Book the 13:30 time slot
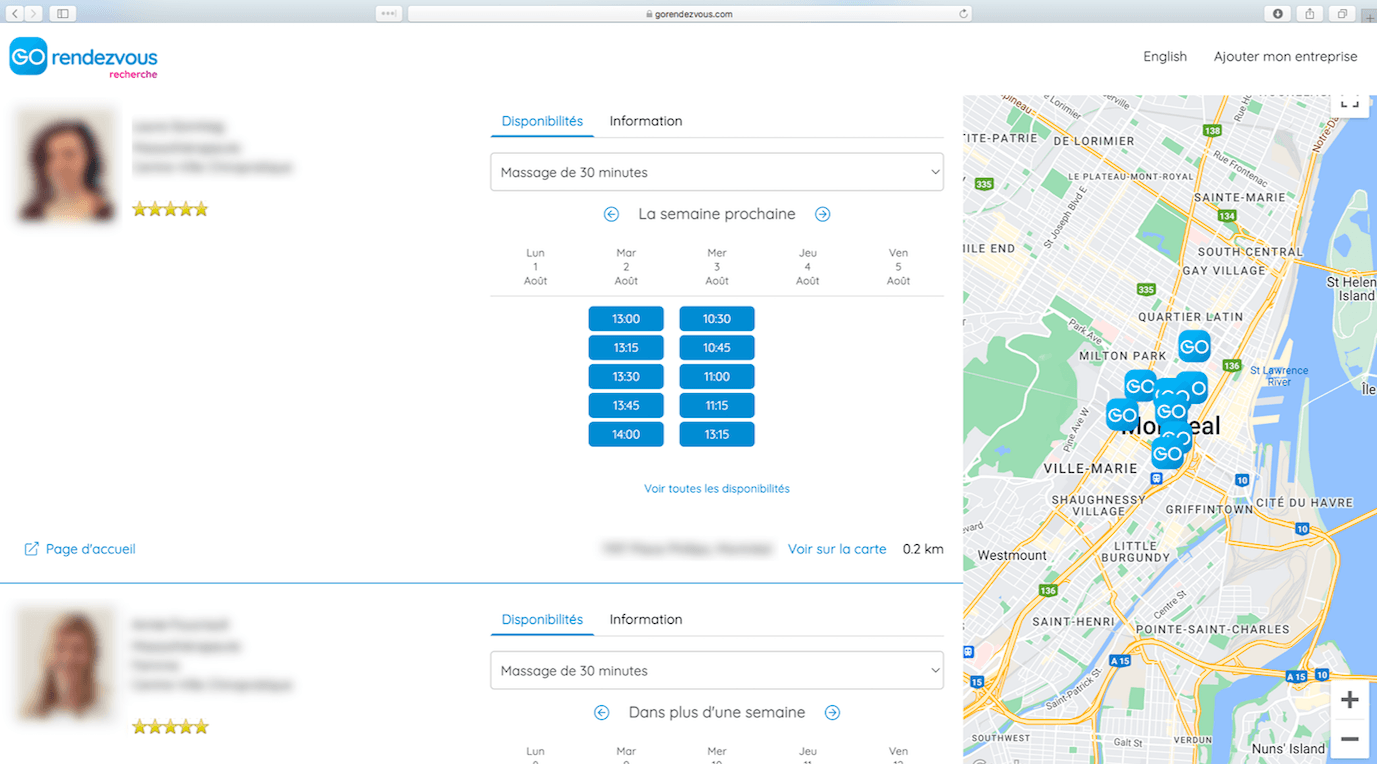 coord(626,377)
